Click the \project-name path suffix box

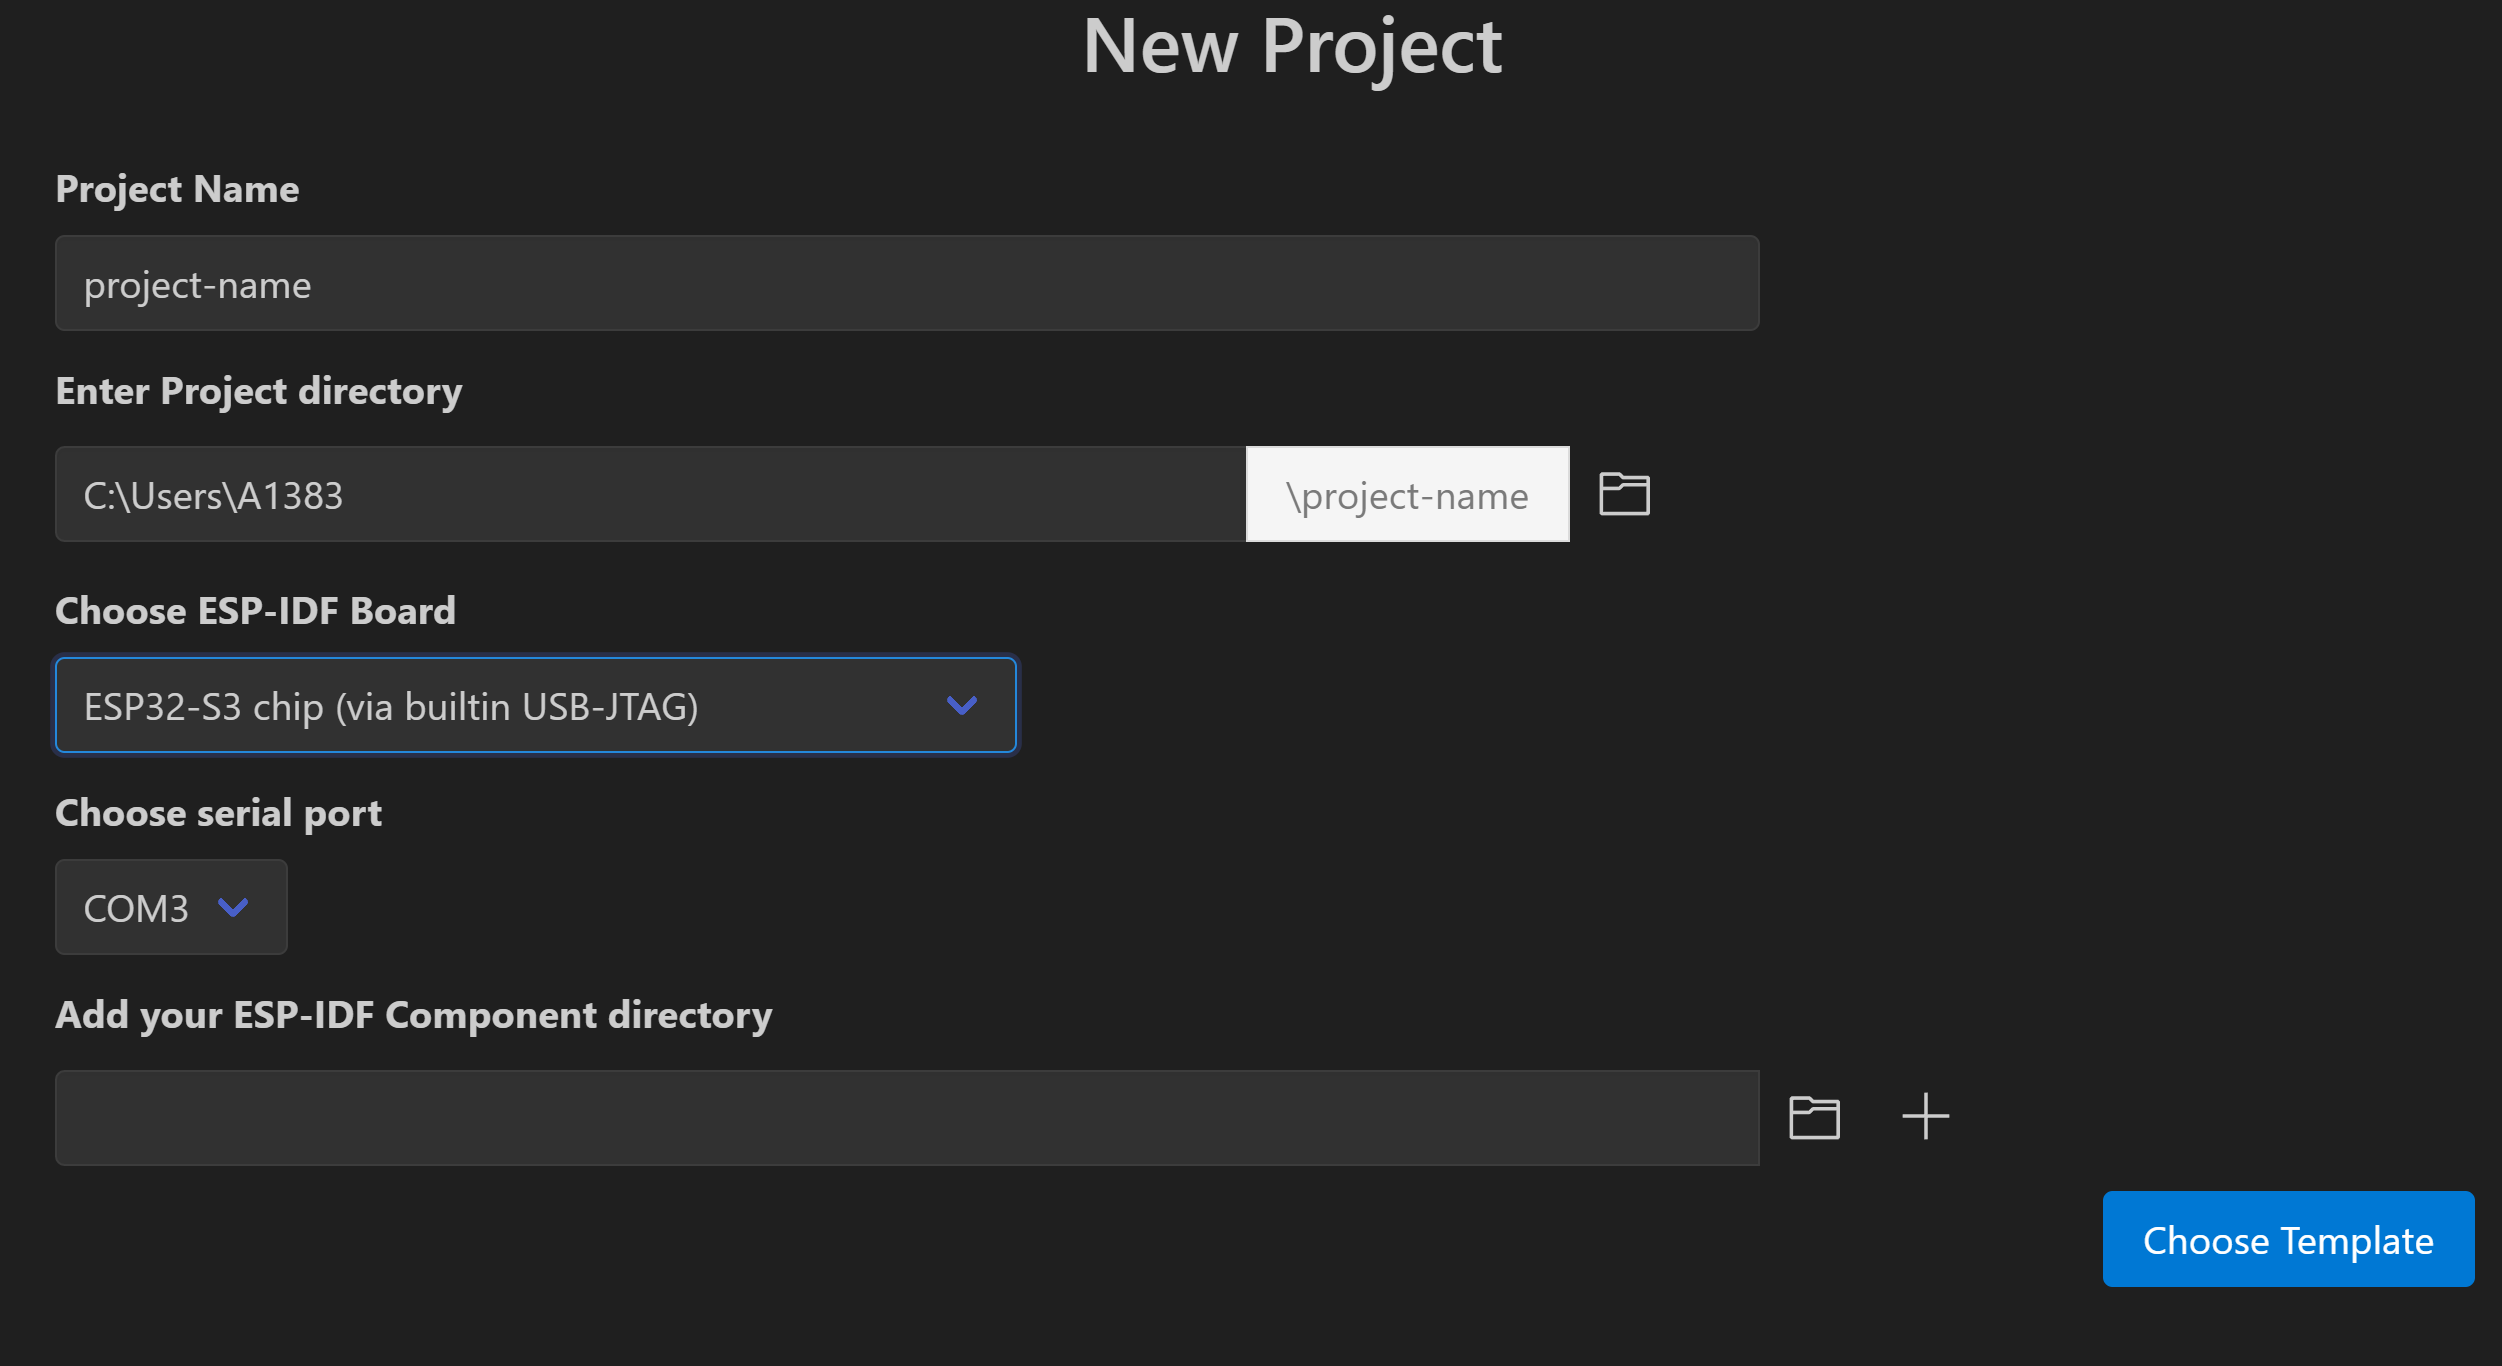pyautogui.click(x=1407, y=495)
